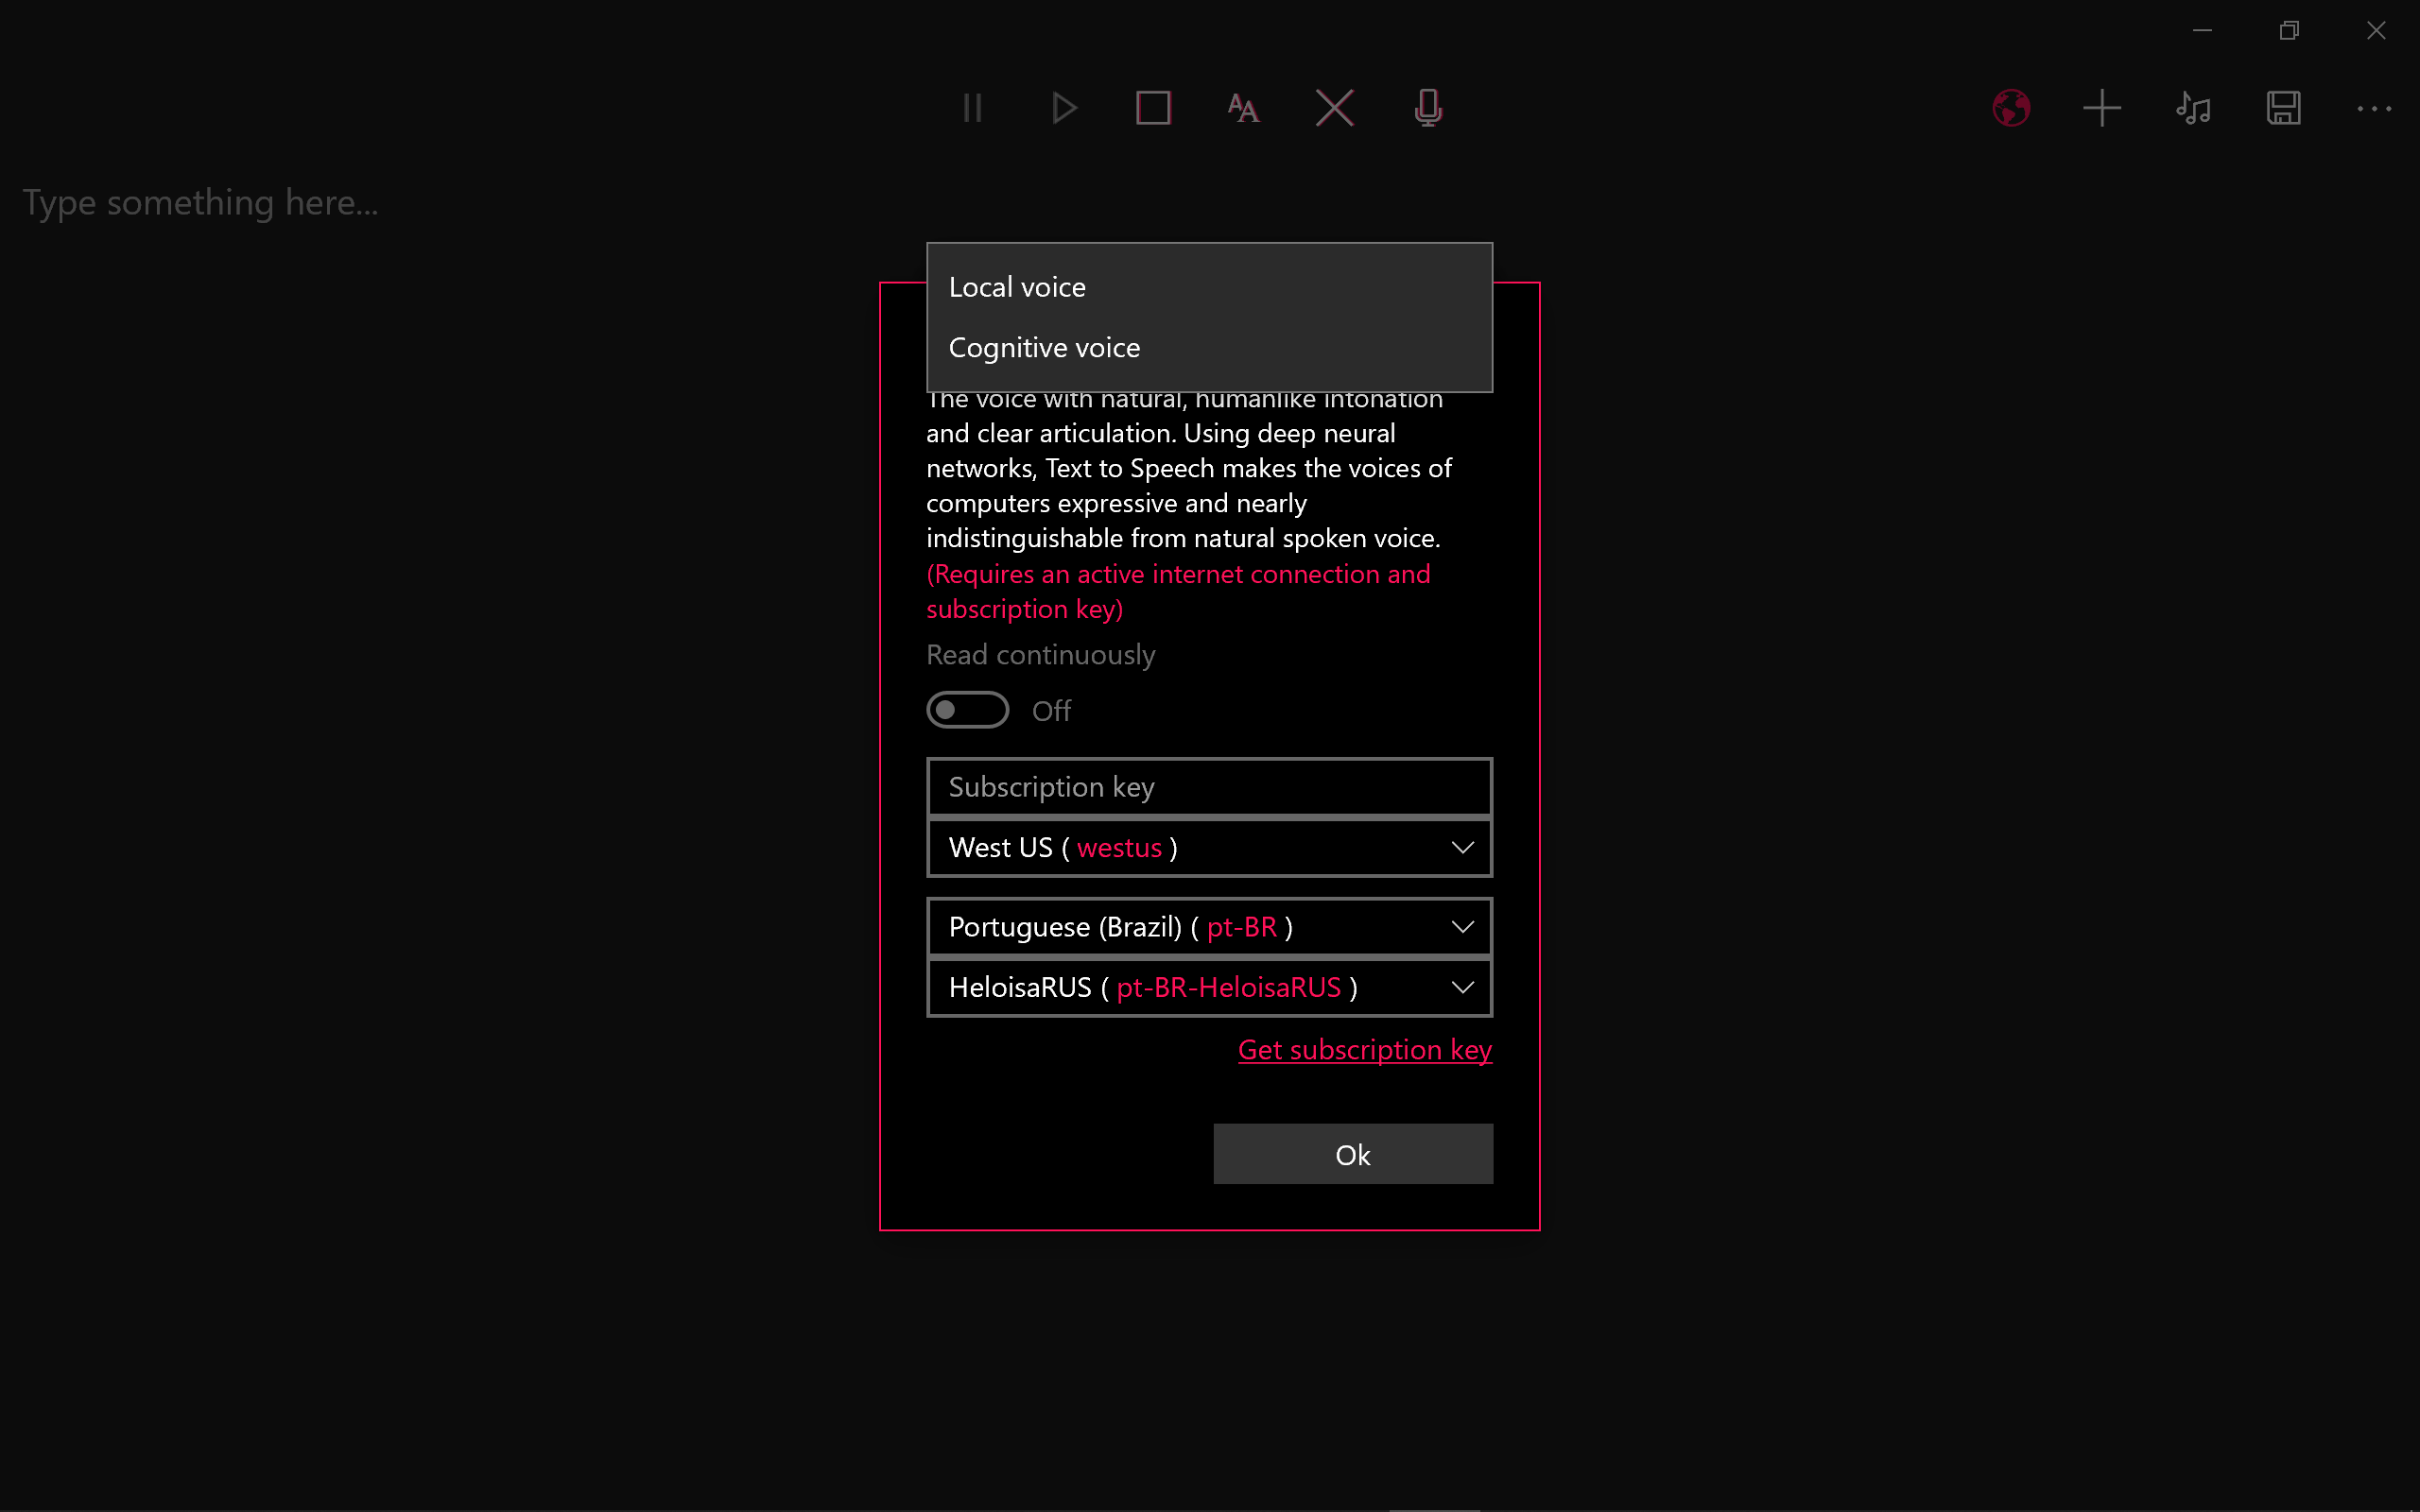Click the red X clear text icon

coord(1334,108)
